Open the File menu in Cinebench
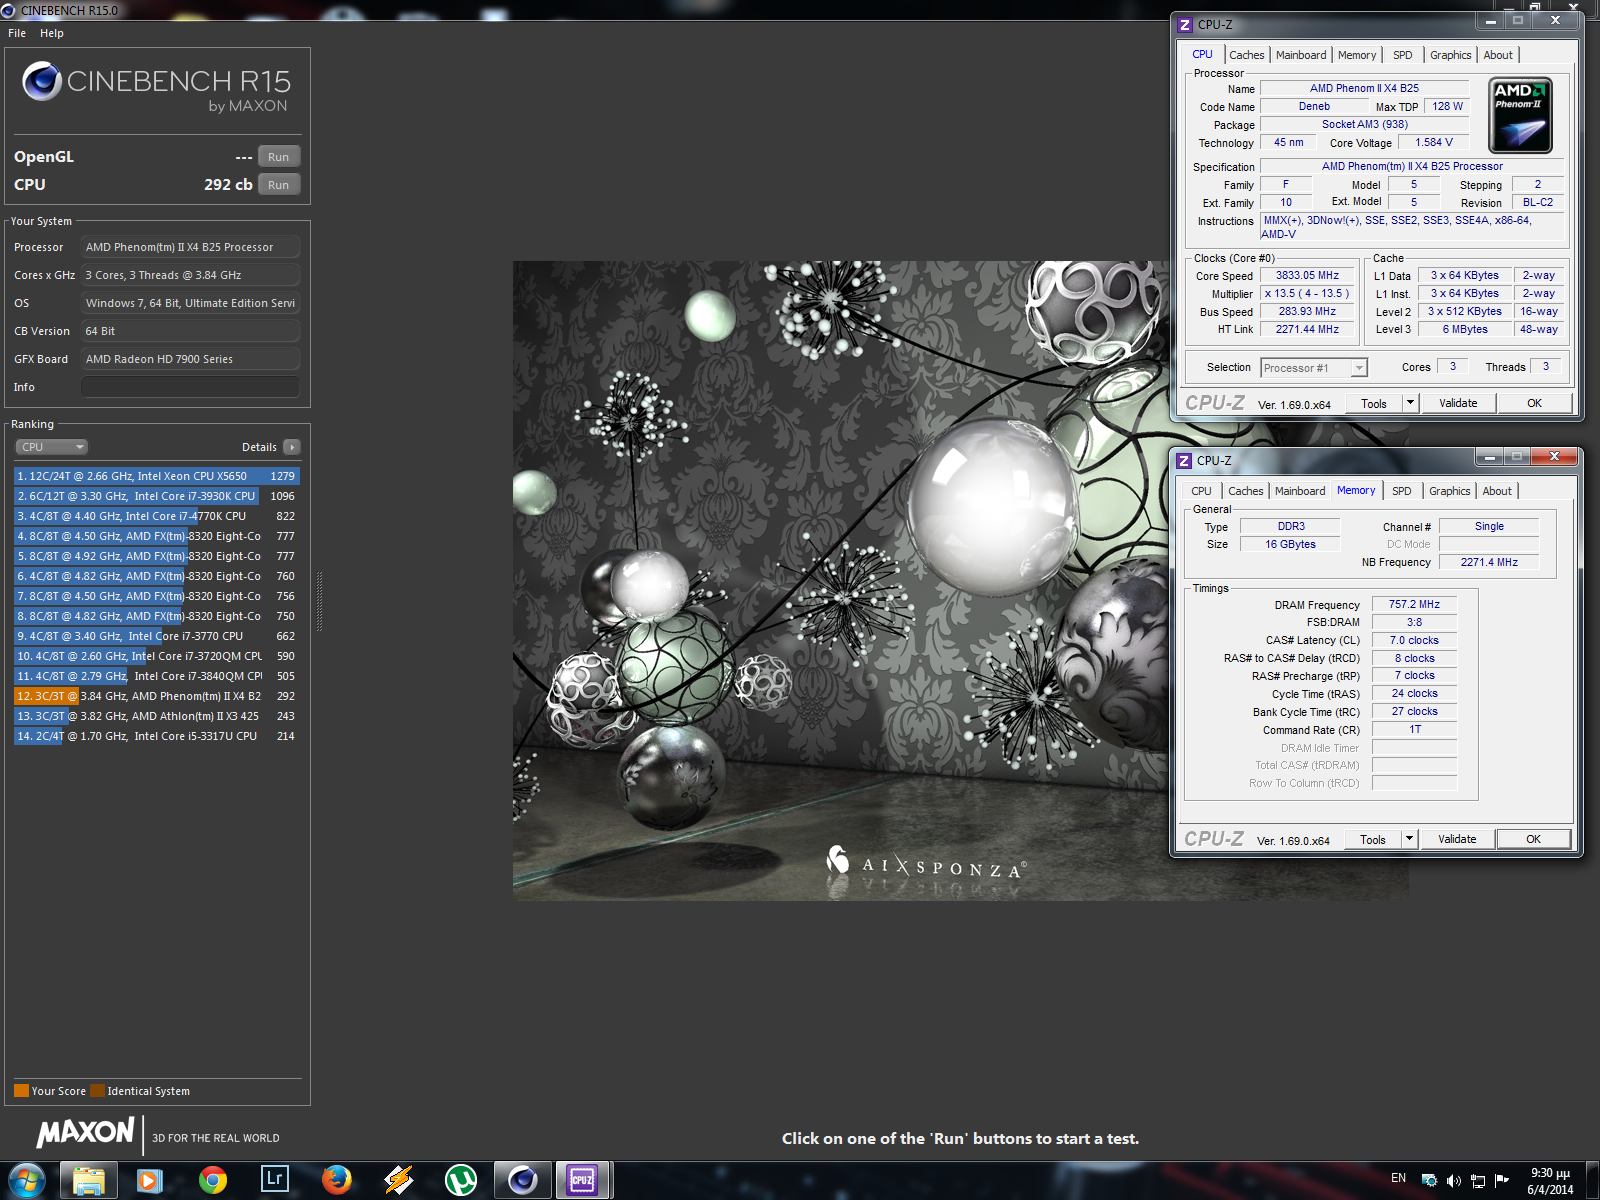Screen dimensions: 1600x1200 click(x=17, y=33)
